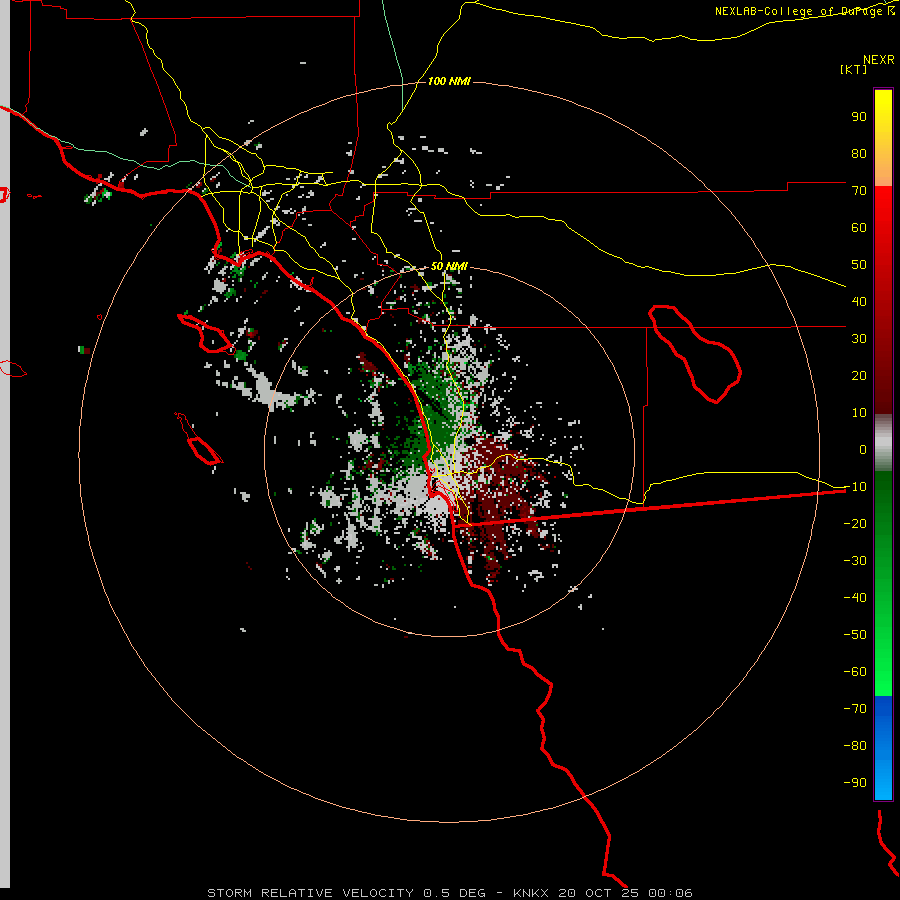This screenshot has width=900, height=900.
Task: Click the positive 90 value on the velocity scale
Action: (x=859, y=117)
